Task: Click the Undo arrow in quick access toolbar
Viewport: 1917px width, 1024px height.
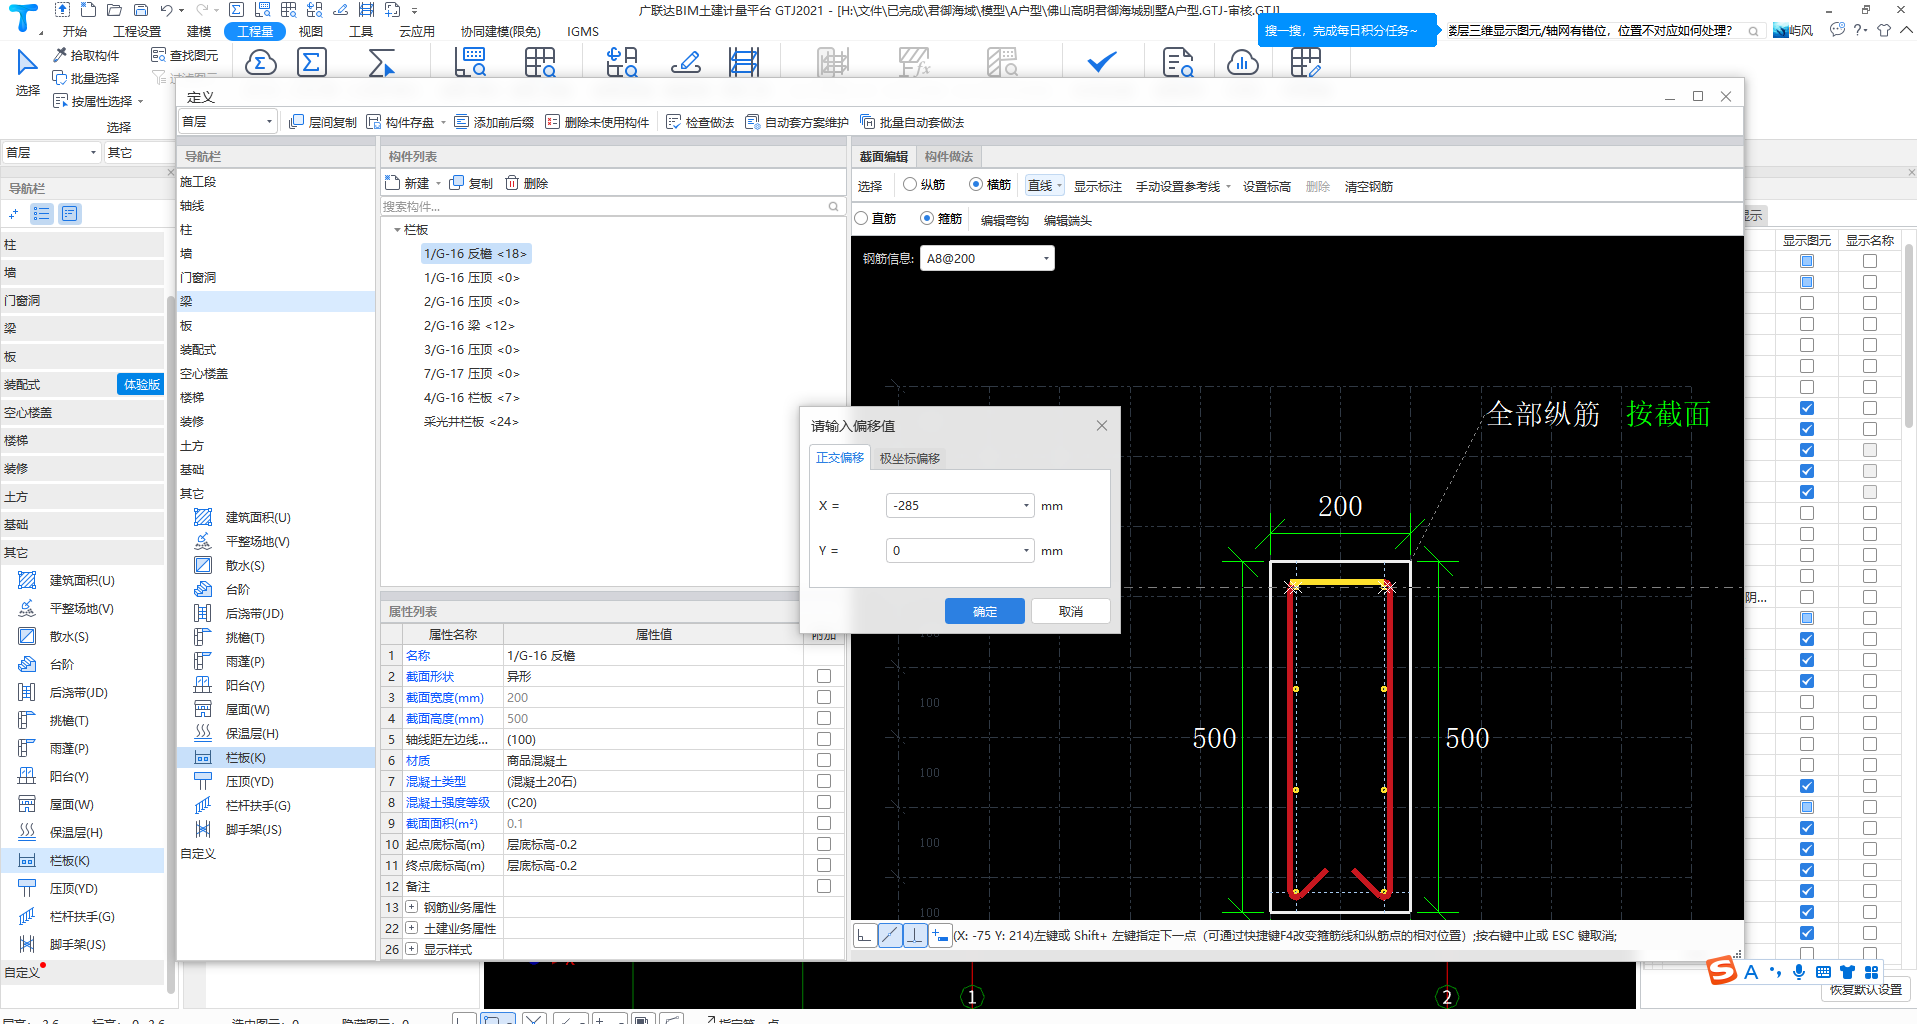Action: (x=167, y=10)
